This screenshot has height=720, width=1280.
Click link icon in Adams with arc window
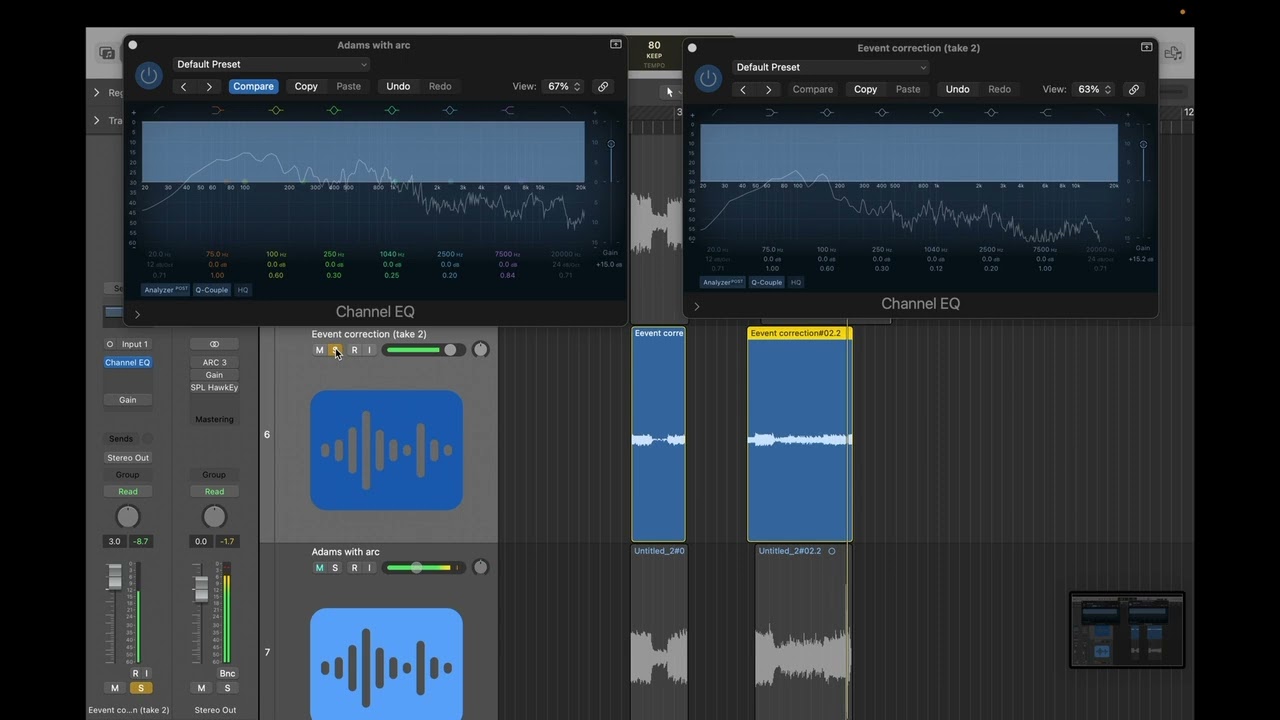point(603,87)
